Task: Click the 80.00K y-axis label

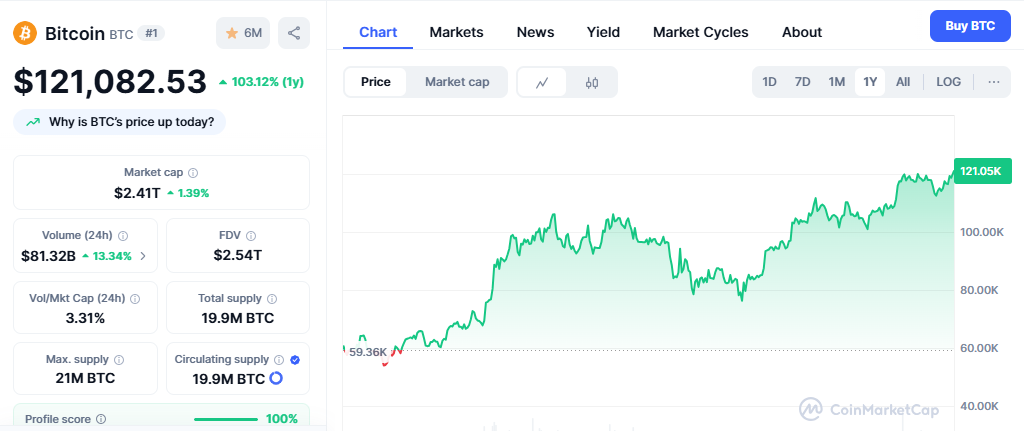Action: 979,290
